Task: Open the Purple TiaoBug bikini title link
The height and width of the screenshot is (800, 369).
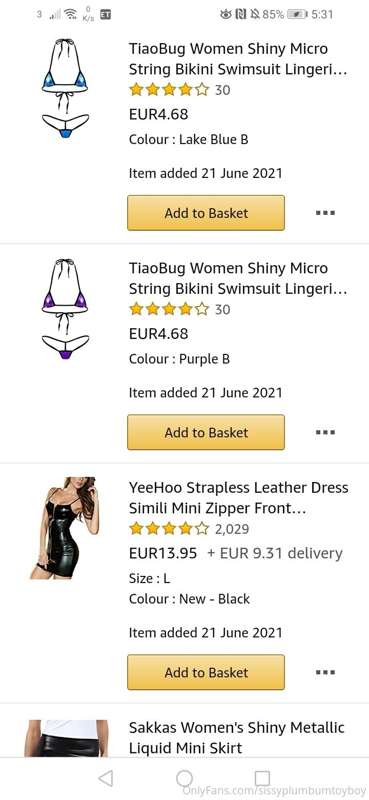Action: [238, 278]
